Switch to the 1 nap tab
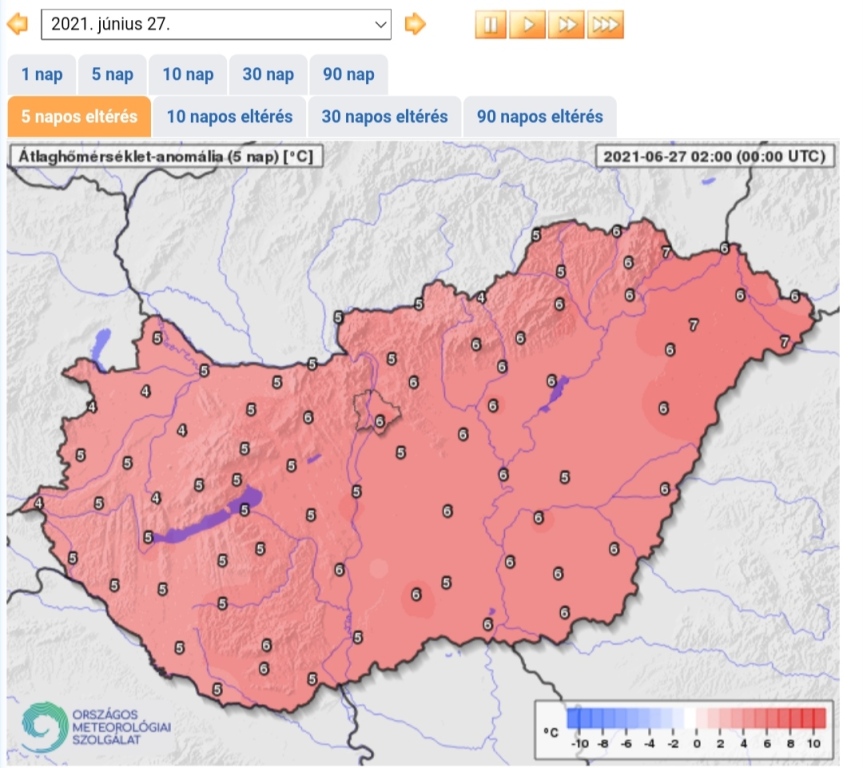 (x=42, y=75)
